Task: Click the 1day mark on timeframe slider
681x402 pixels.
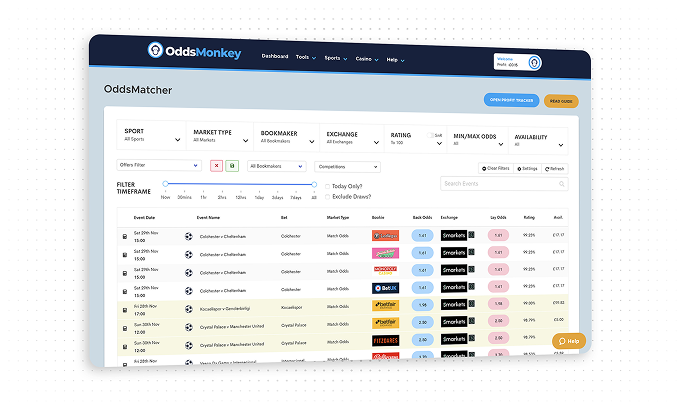Action: pyautogui.click(x=259, y=198)
